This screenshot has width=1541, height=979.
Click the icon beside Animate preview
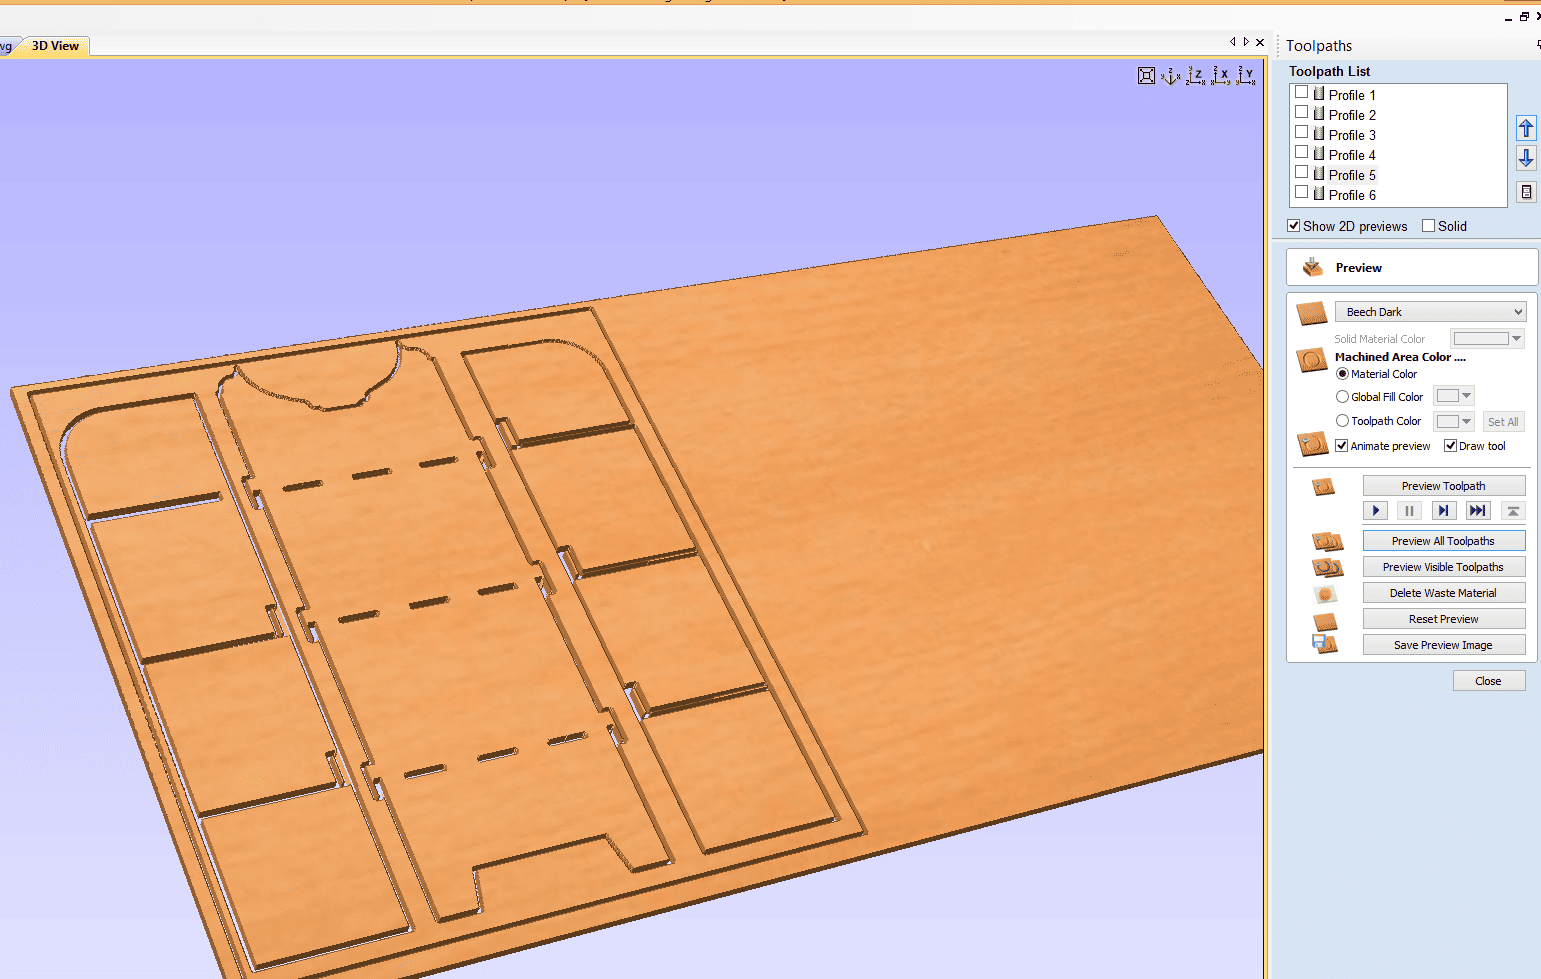click(1312, 444)
